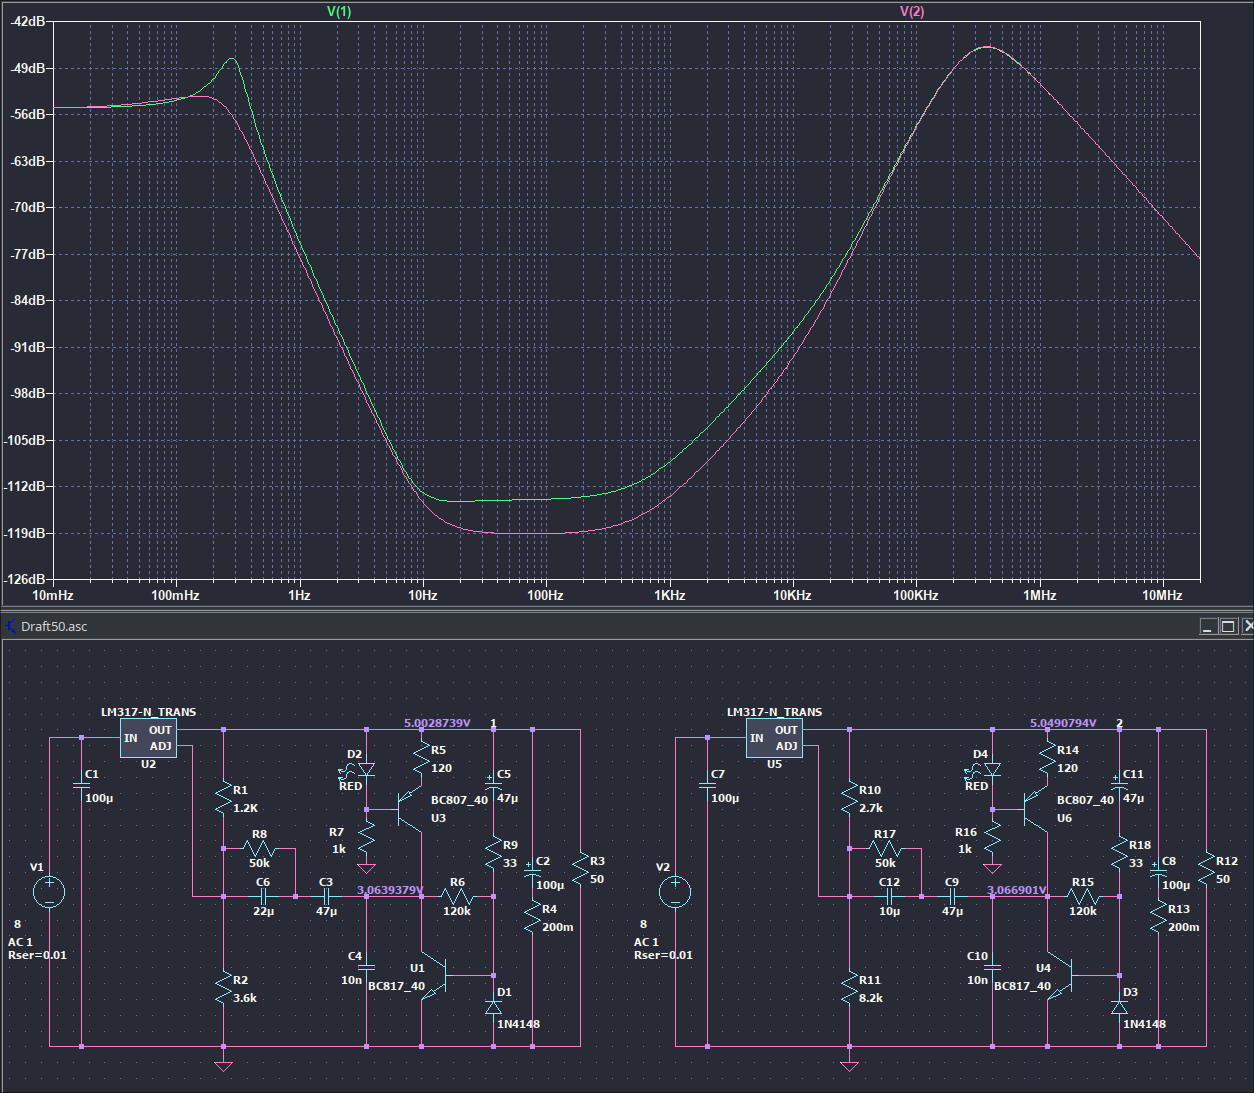Select resistor R6 120k symbol
This screenshot has width=1254, height=1093.
457,897
